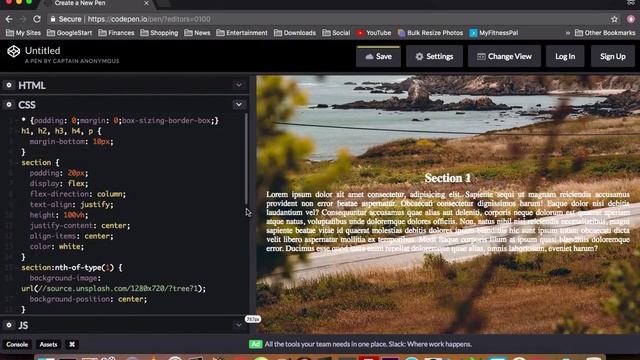Open Shopping bookmark folder
The width and height of the screenshot is (640, 360).
tap(159, 33)
